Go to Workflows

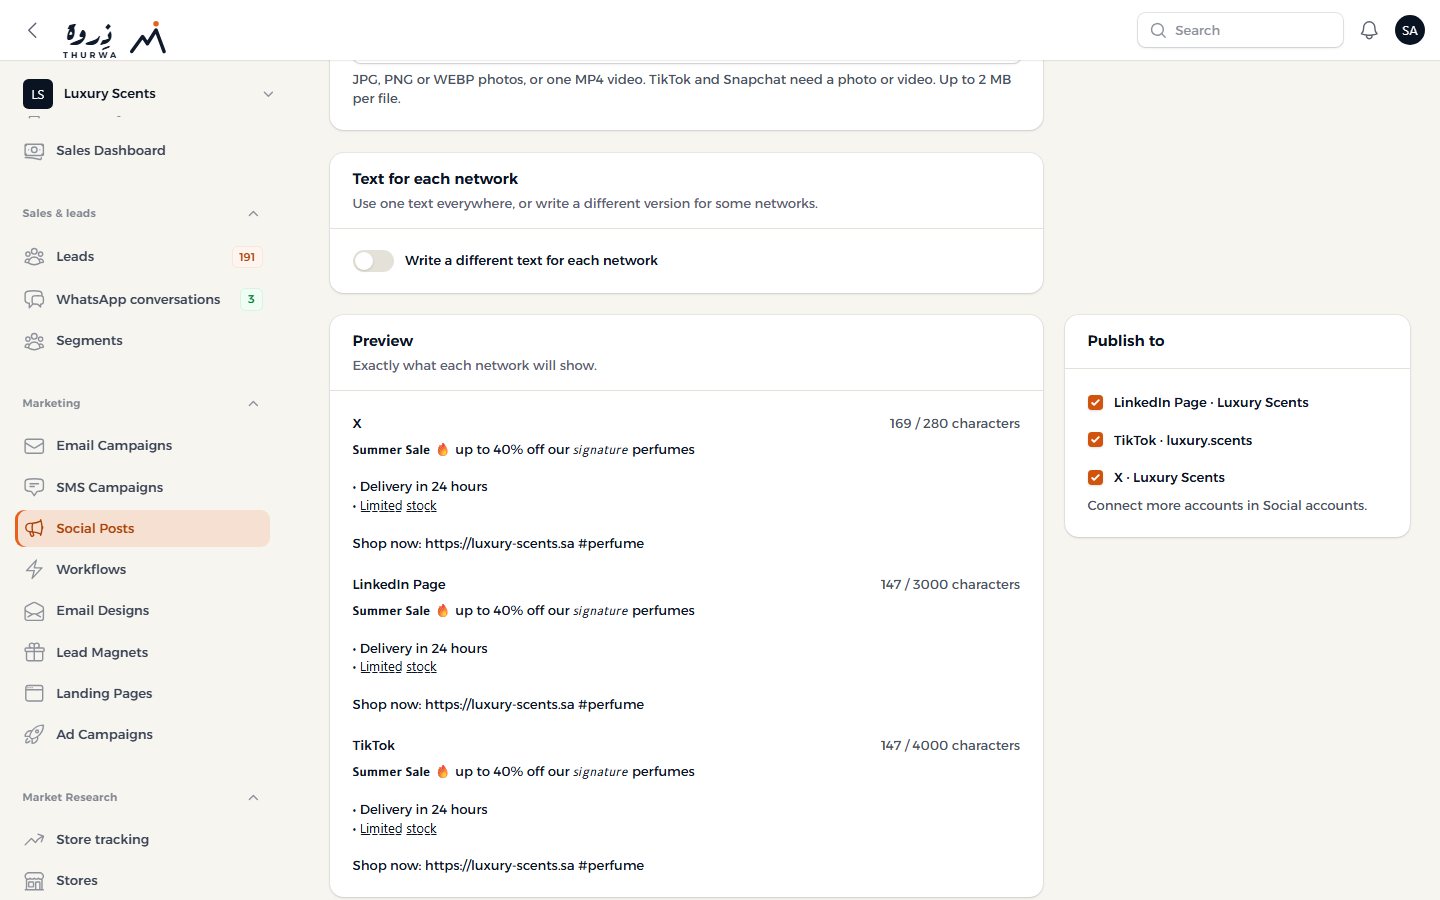(143, 570)
